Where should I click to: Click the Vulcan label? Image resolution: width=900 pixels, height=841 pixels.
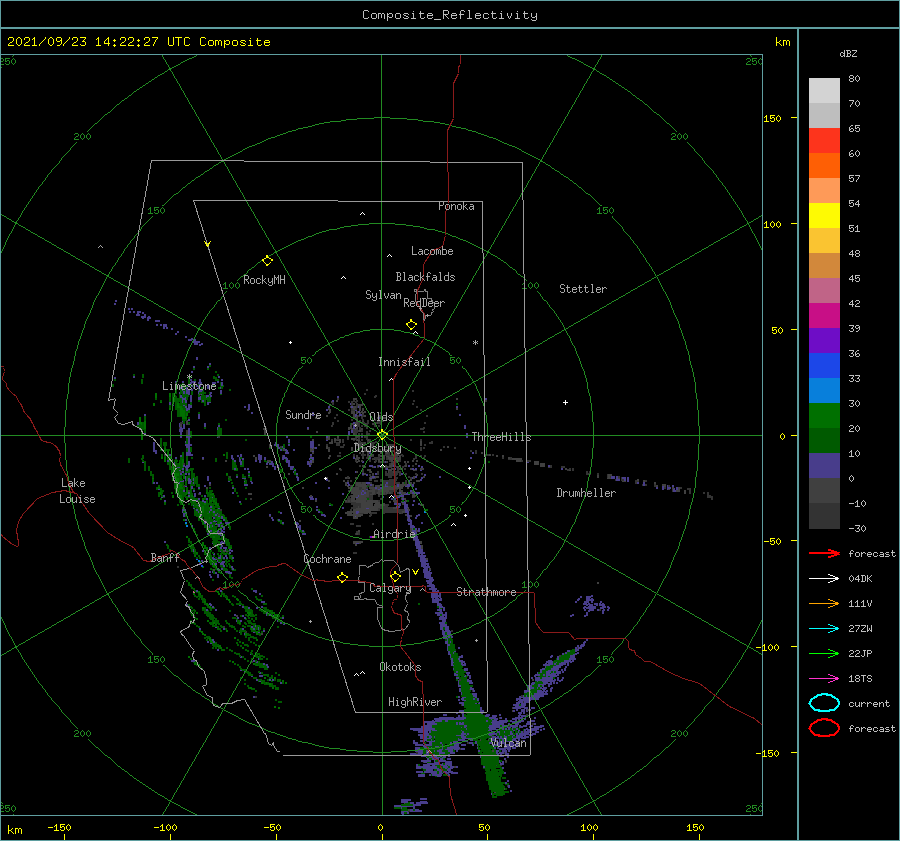point(509,743)
